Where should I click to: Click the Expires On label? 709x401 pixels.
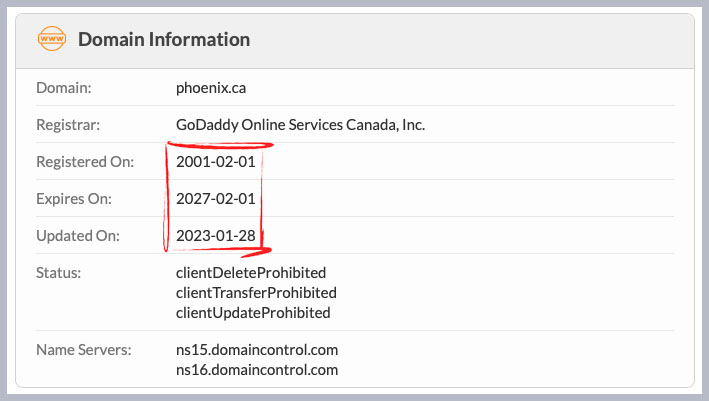(74, 199)
